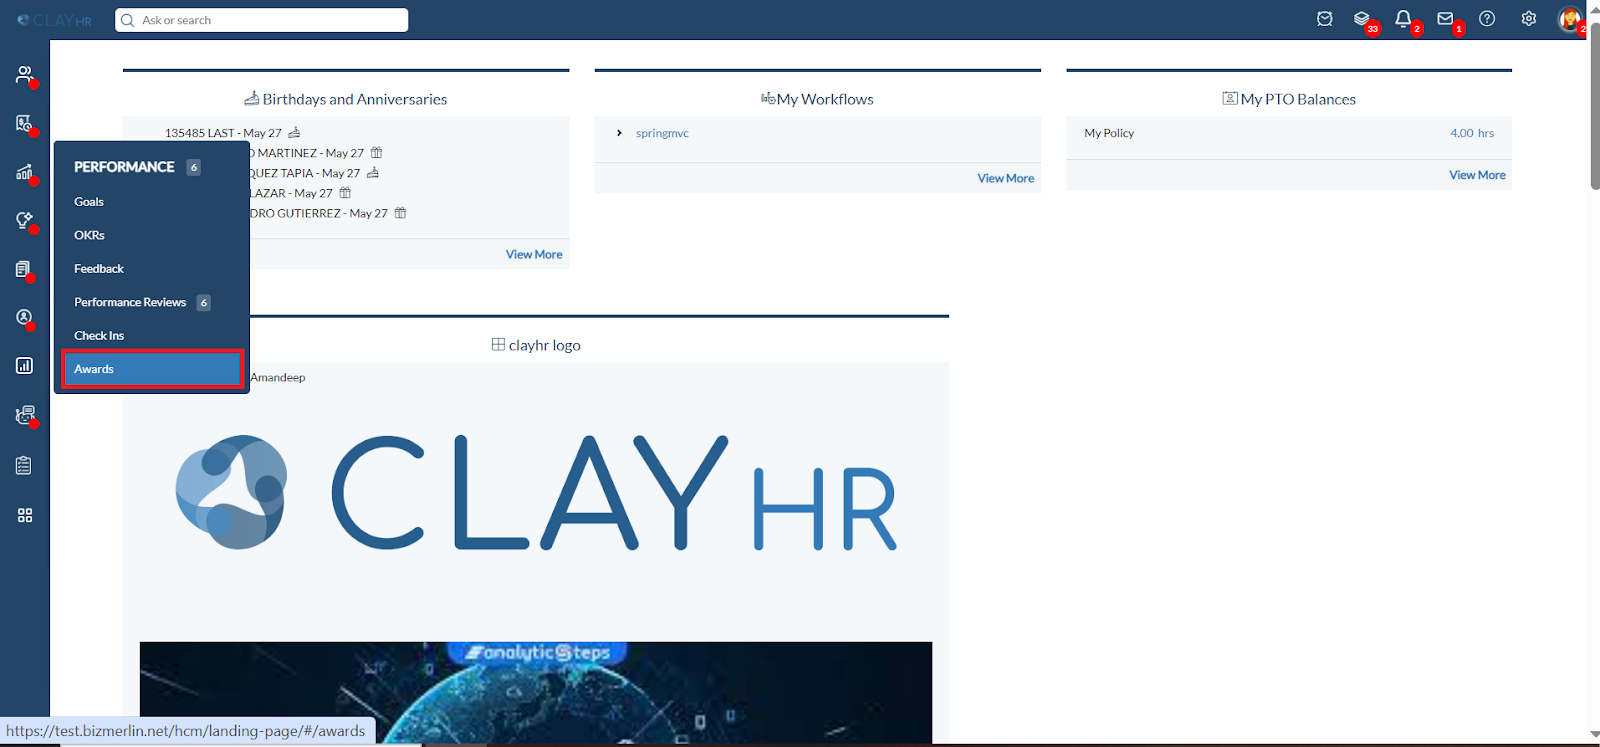The image size is (1600, 747).
Task: Open the payroll money-clock sidebar icon
Action: pyautogui.click(x=25, y=123)
